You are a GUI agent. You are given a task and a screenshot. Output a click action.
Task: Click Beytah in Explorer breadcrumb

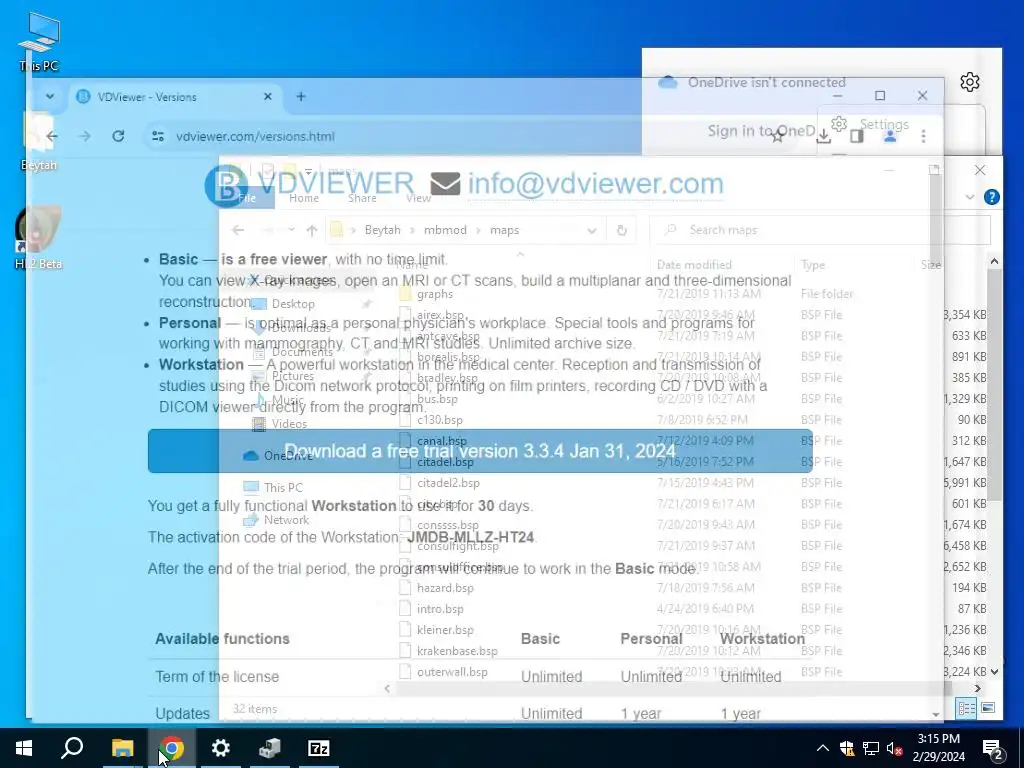[382, 230]
